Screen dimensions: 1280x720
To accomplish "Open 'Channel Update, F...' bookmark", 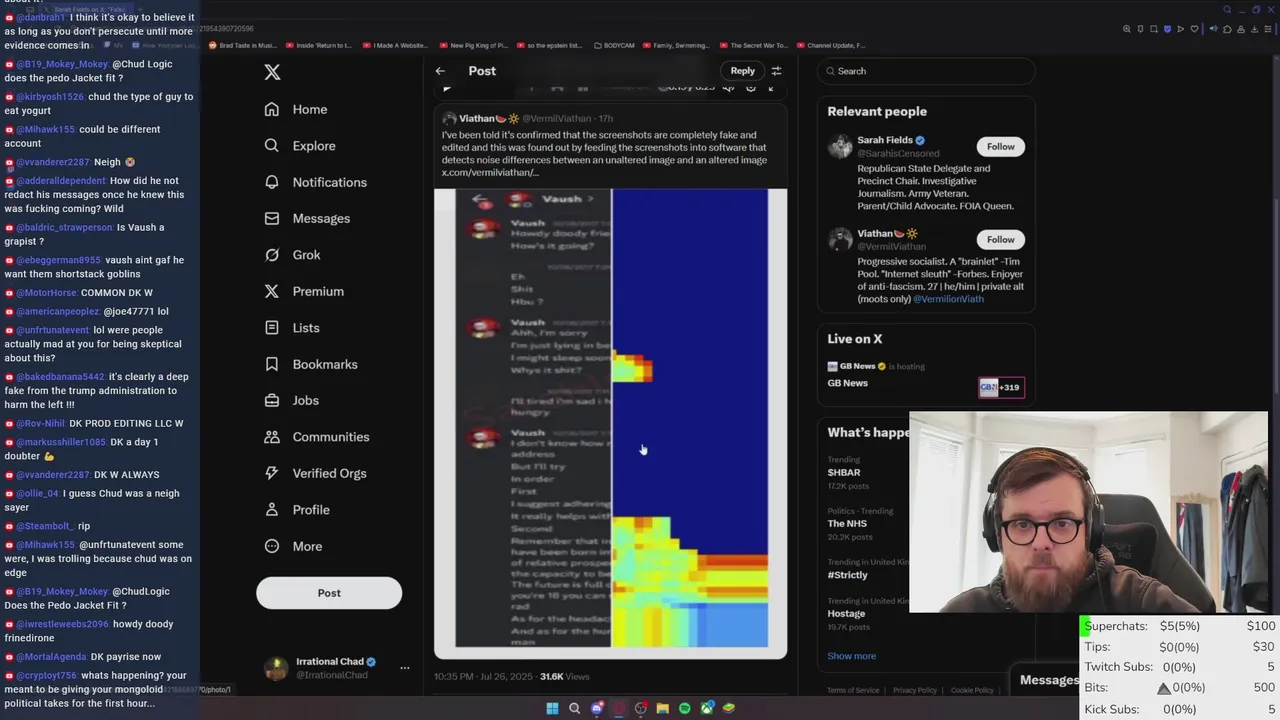I will 830,45.
